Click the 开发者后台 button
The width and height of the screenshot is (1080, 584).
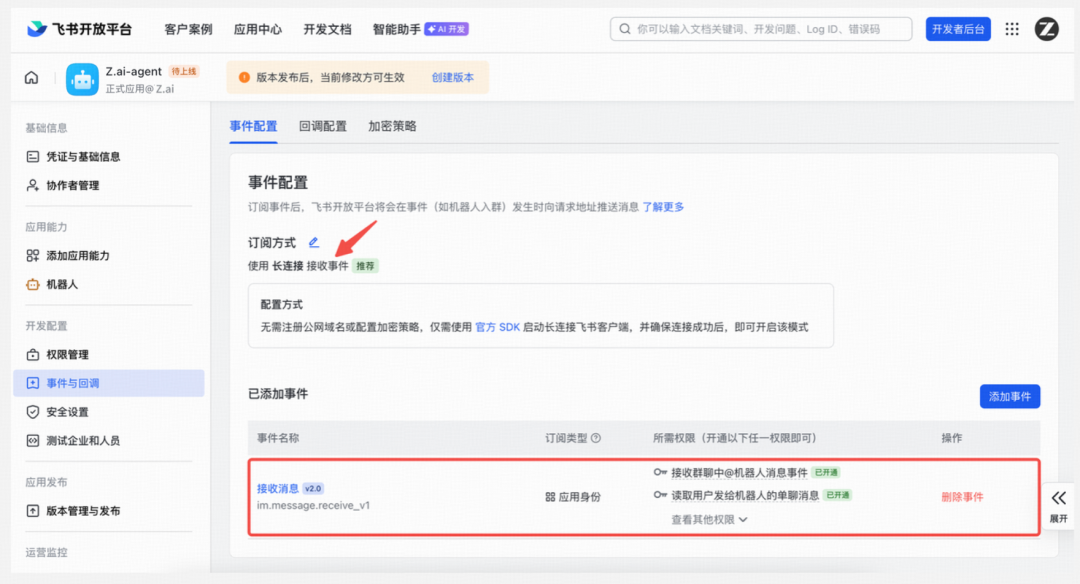coord(957,29)
